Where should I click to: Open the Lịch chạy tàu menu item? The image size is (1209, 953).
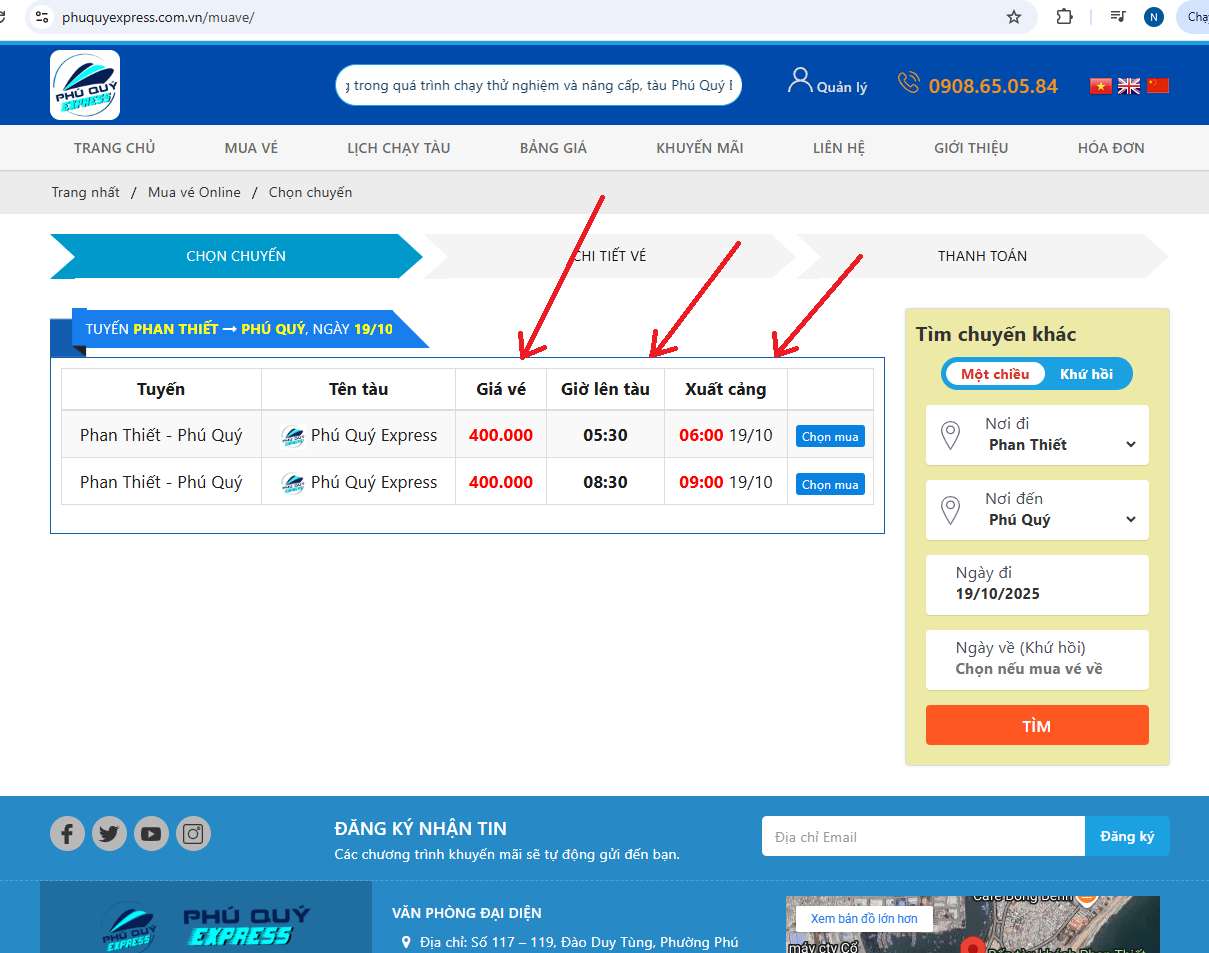click(399, 148)
